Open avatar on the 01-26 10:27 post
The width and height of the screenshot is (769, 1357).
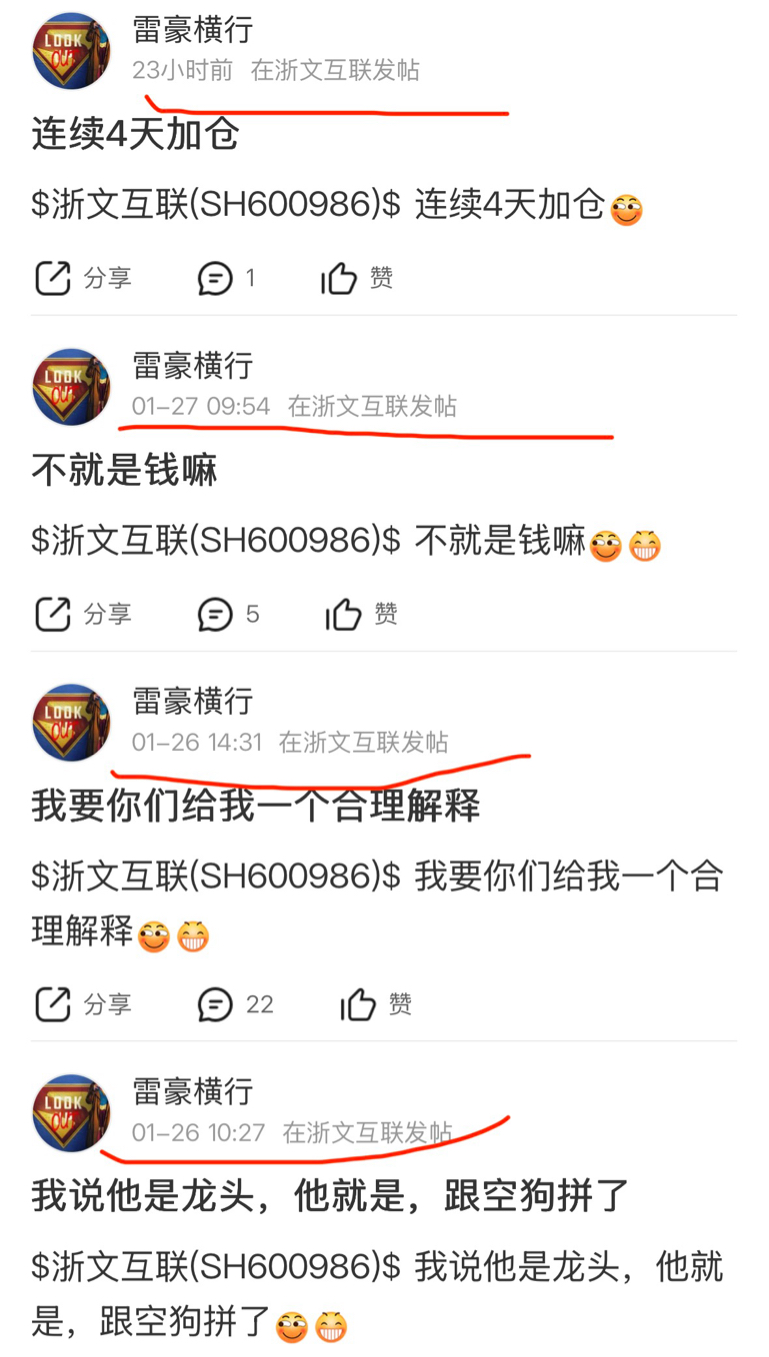pyautogui.click(x=71, y=1113)
